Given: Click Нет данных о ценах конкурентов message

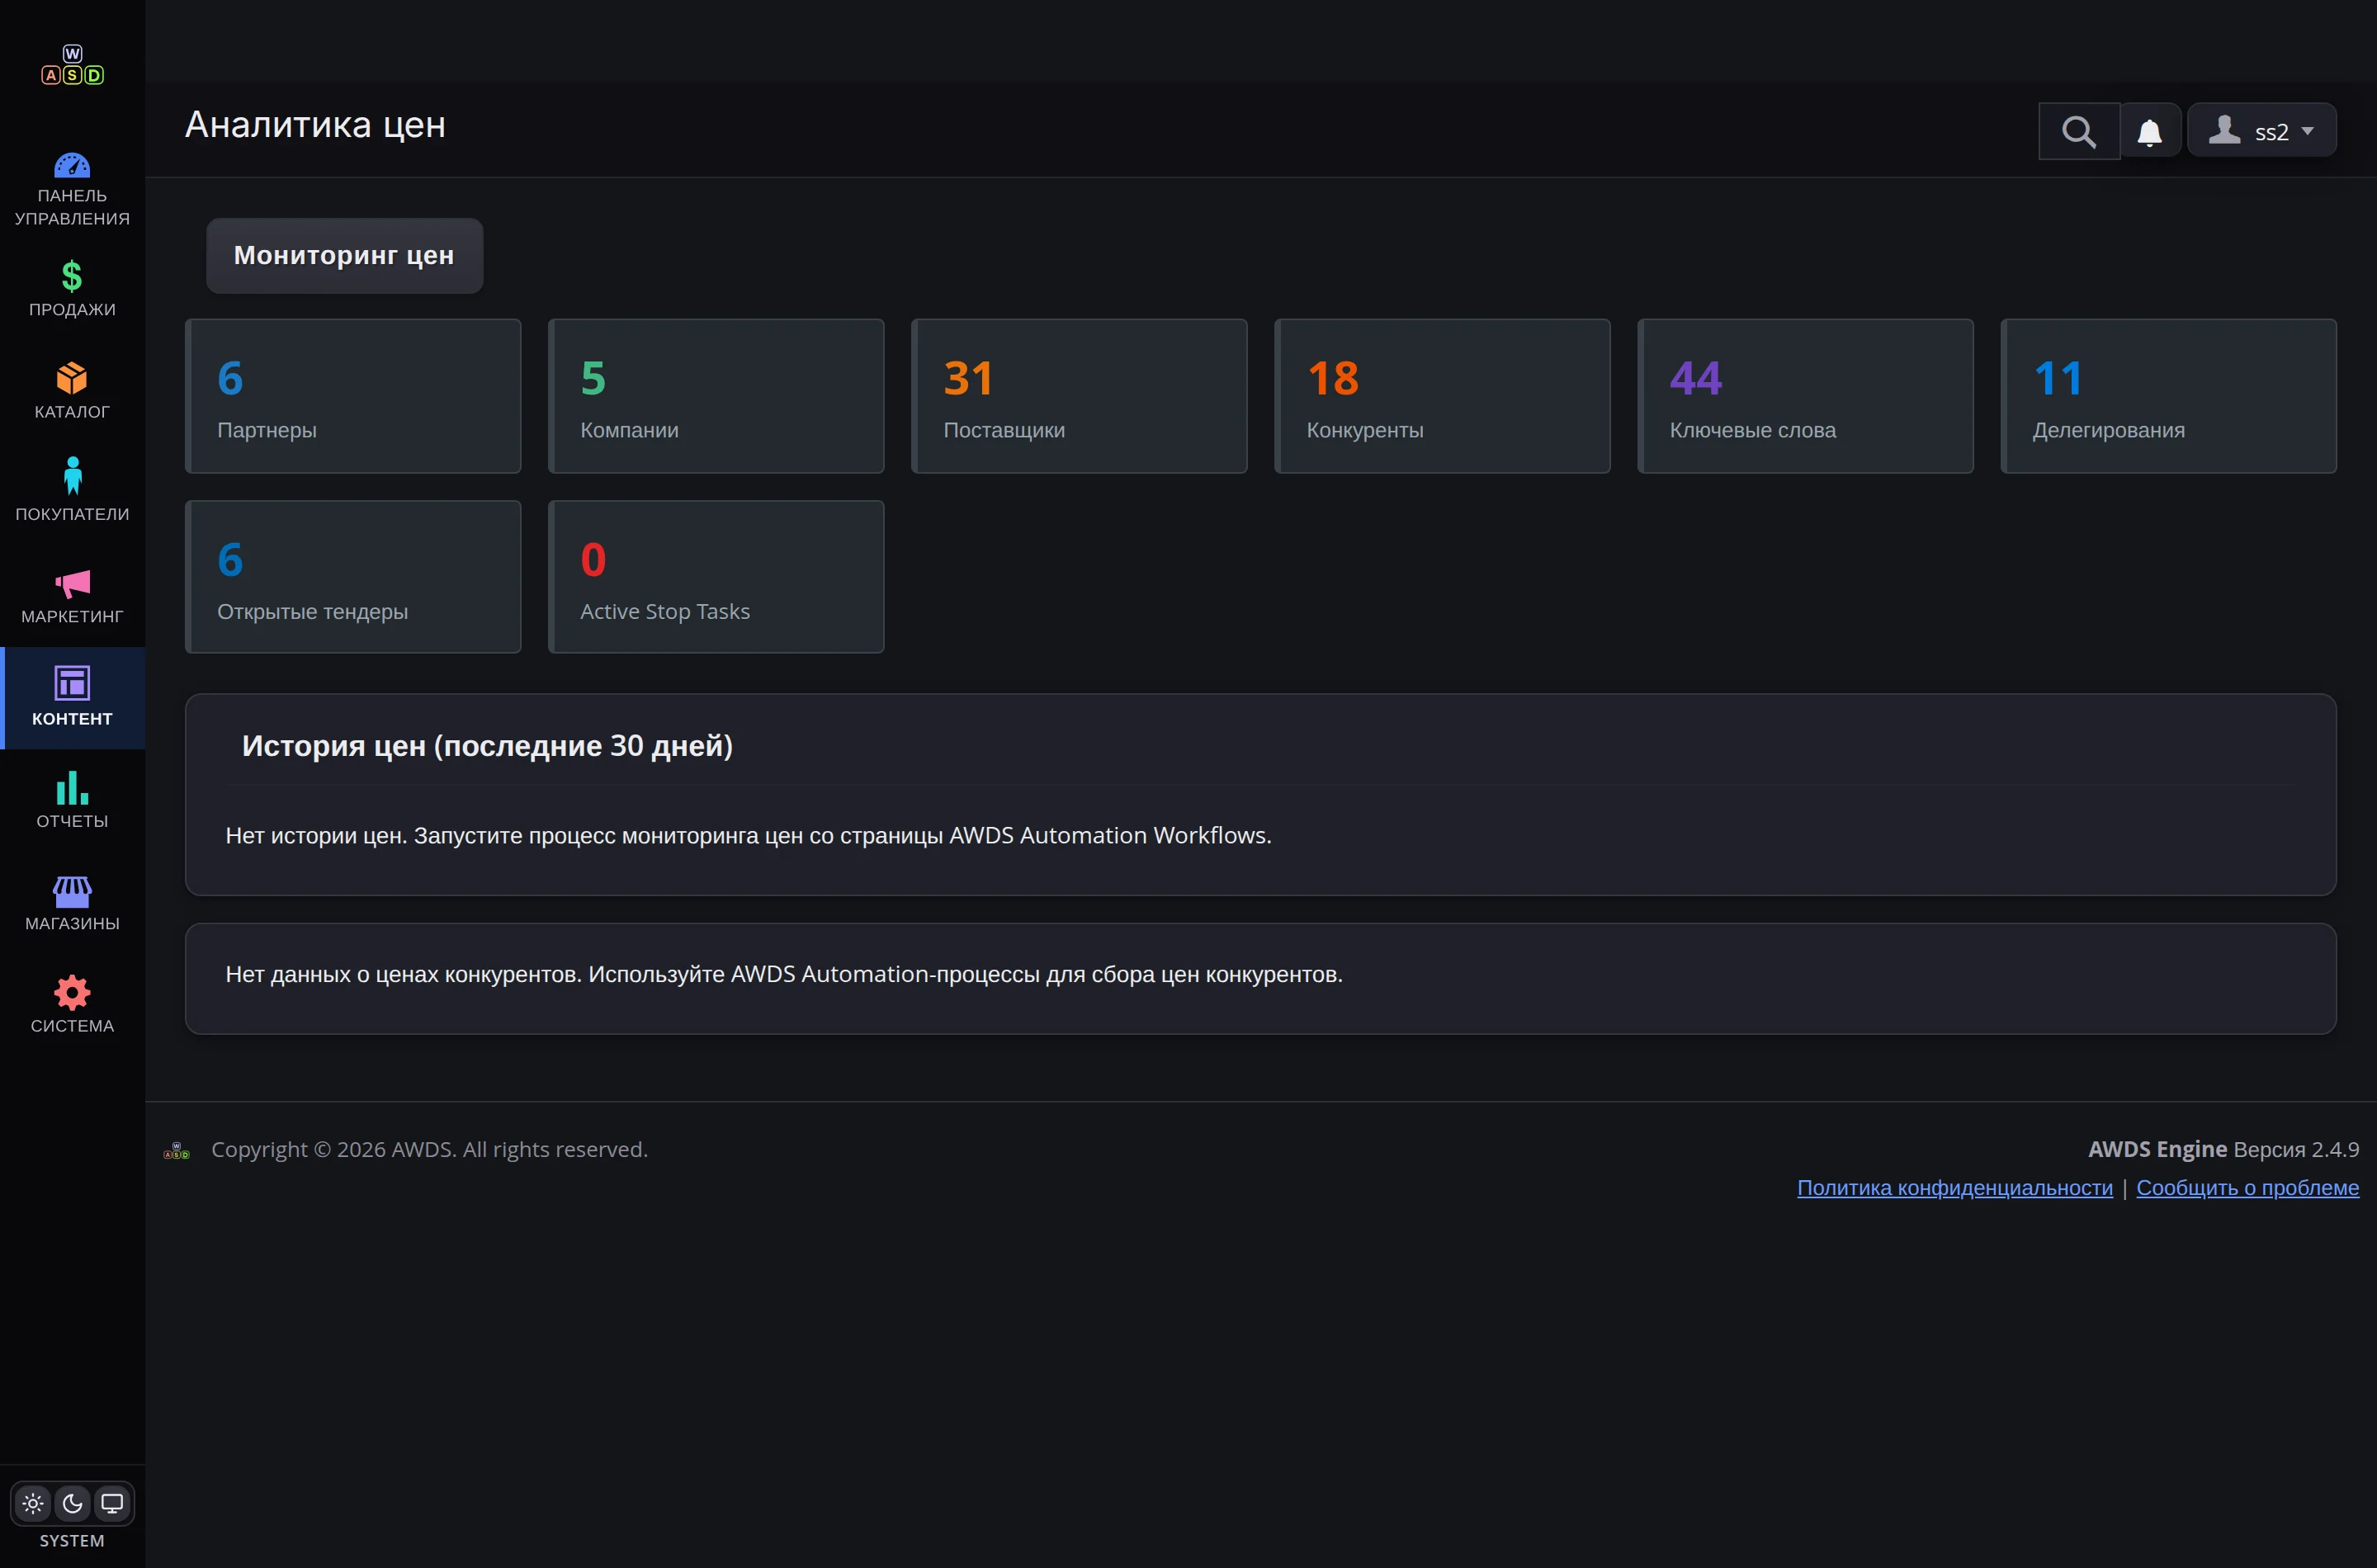Looking at the screenshot, I should [x=784, y=975].
